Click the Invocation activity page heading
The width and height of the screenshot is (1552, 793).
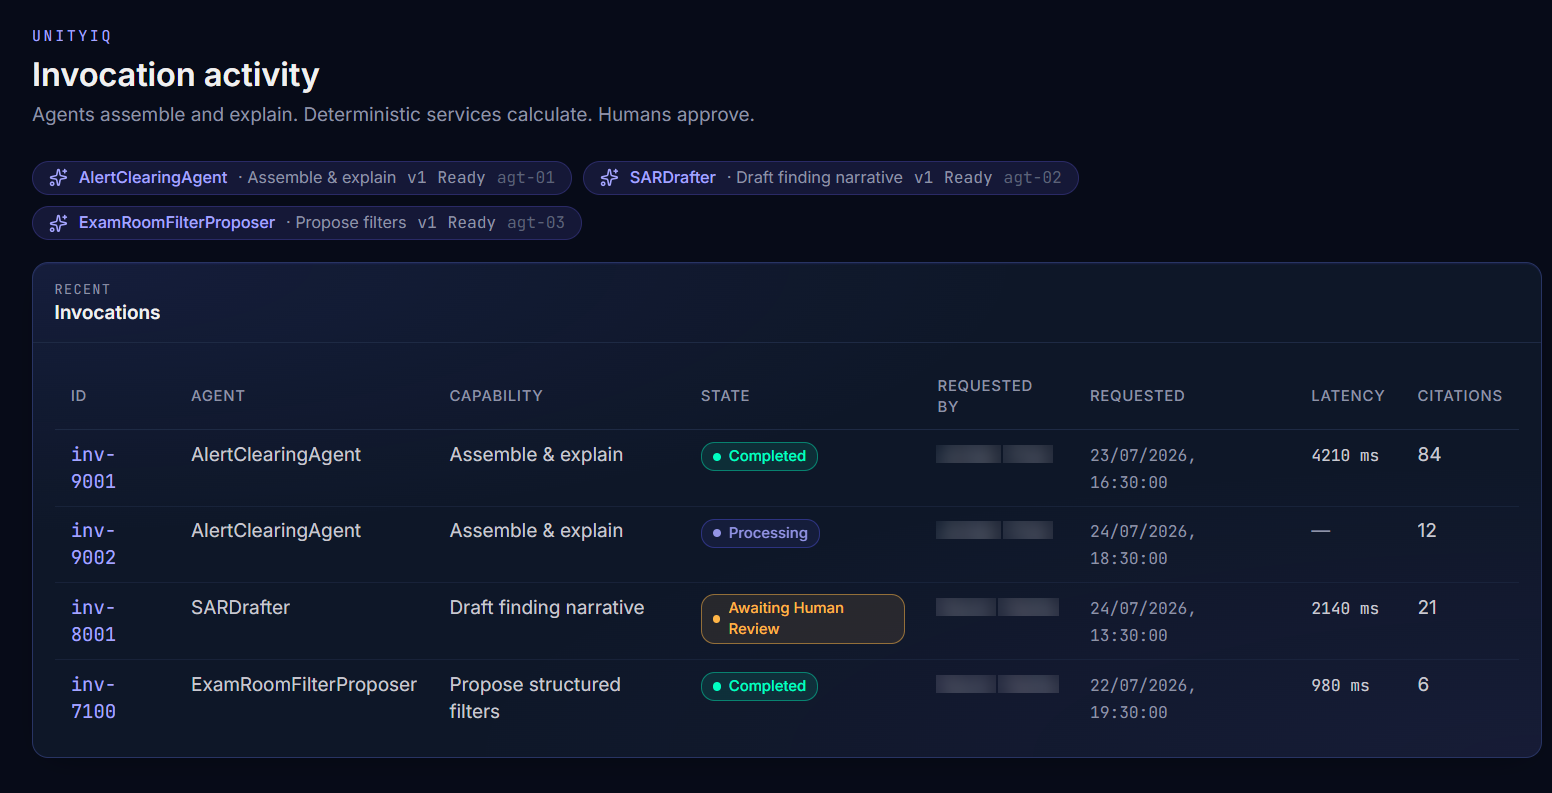pyautogui.click(x=176, y=75)
